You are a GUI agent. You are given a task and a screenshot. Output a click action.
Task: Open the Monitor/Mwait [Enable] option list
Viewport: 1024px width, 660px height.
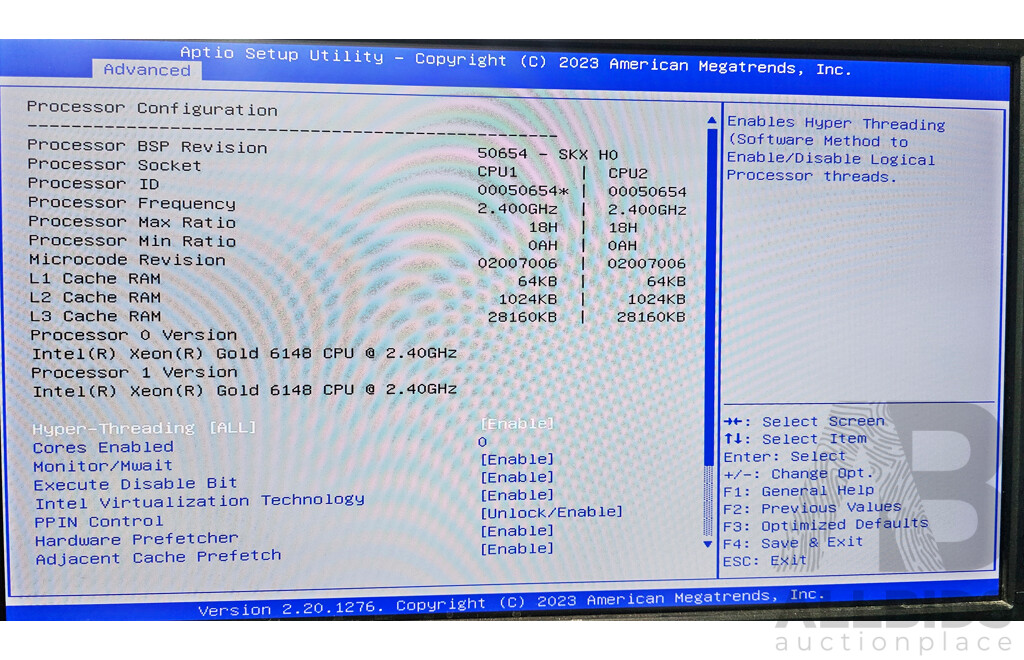517,459
